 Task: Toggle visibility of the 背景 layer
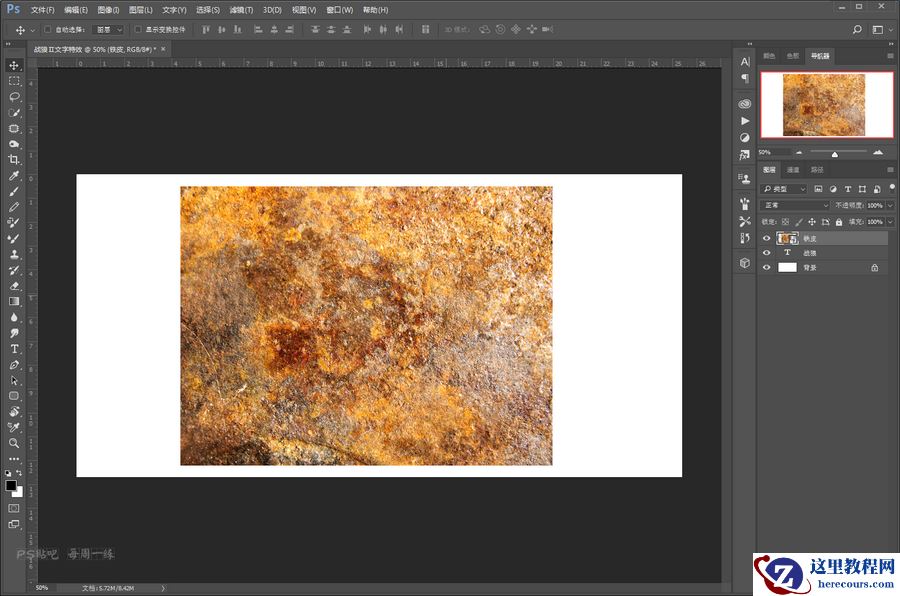coord(766,267)
